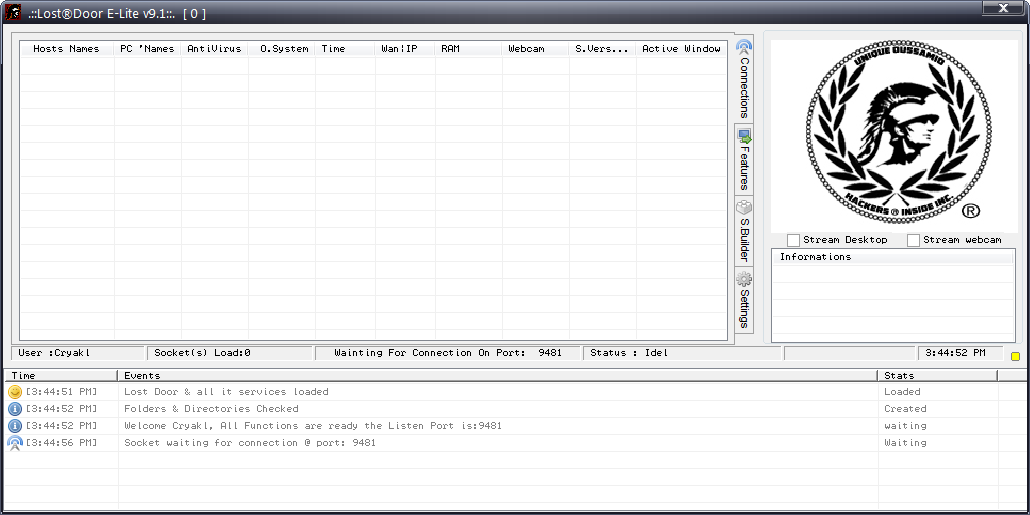Click info icon beside Folders & Directories Checked
The image size is (1030, 515).
(x=14, y=409)
